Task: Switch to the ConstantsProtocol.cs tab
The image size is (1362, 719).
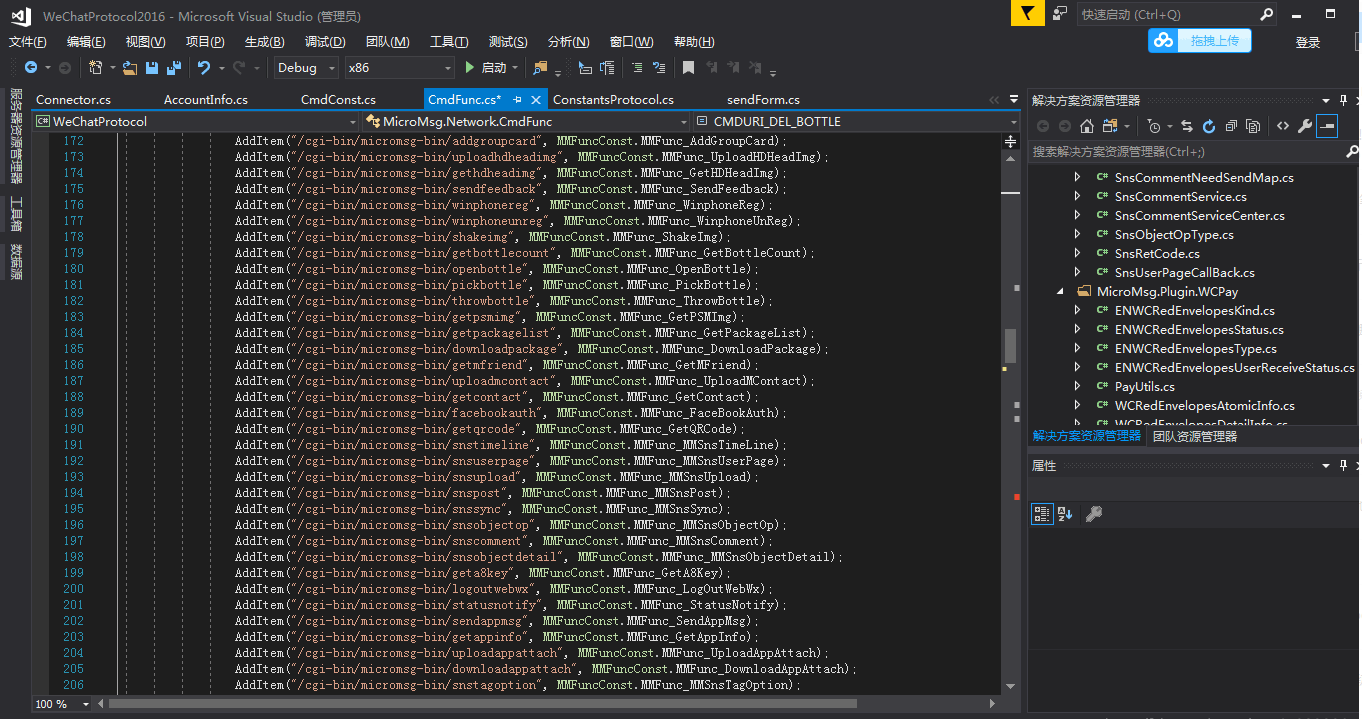Action: pyautogui.click(x=613, y=100)
